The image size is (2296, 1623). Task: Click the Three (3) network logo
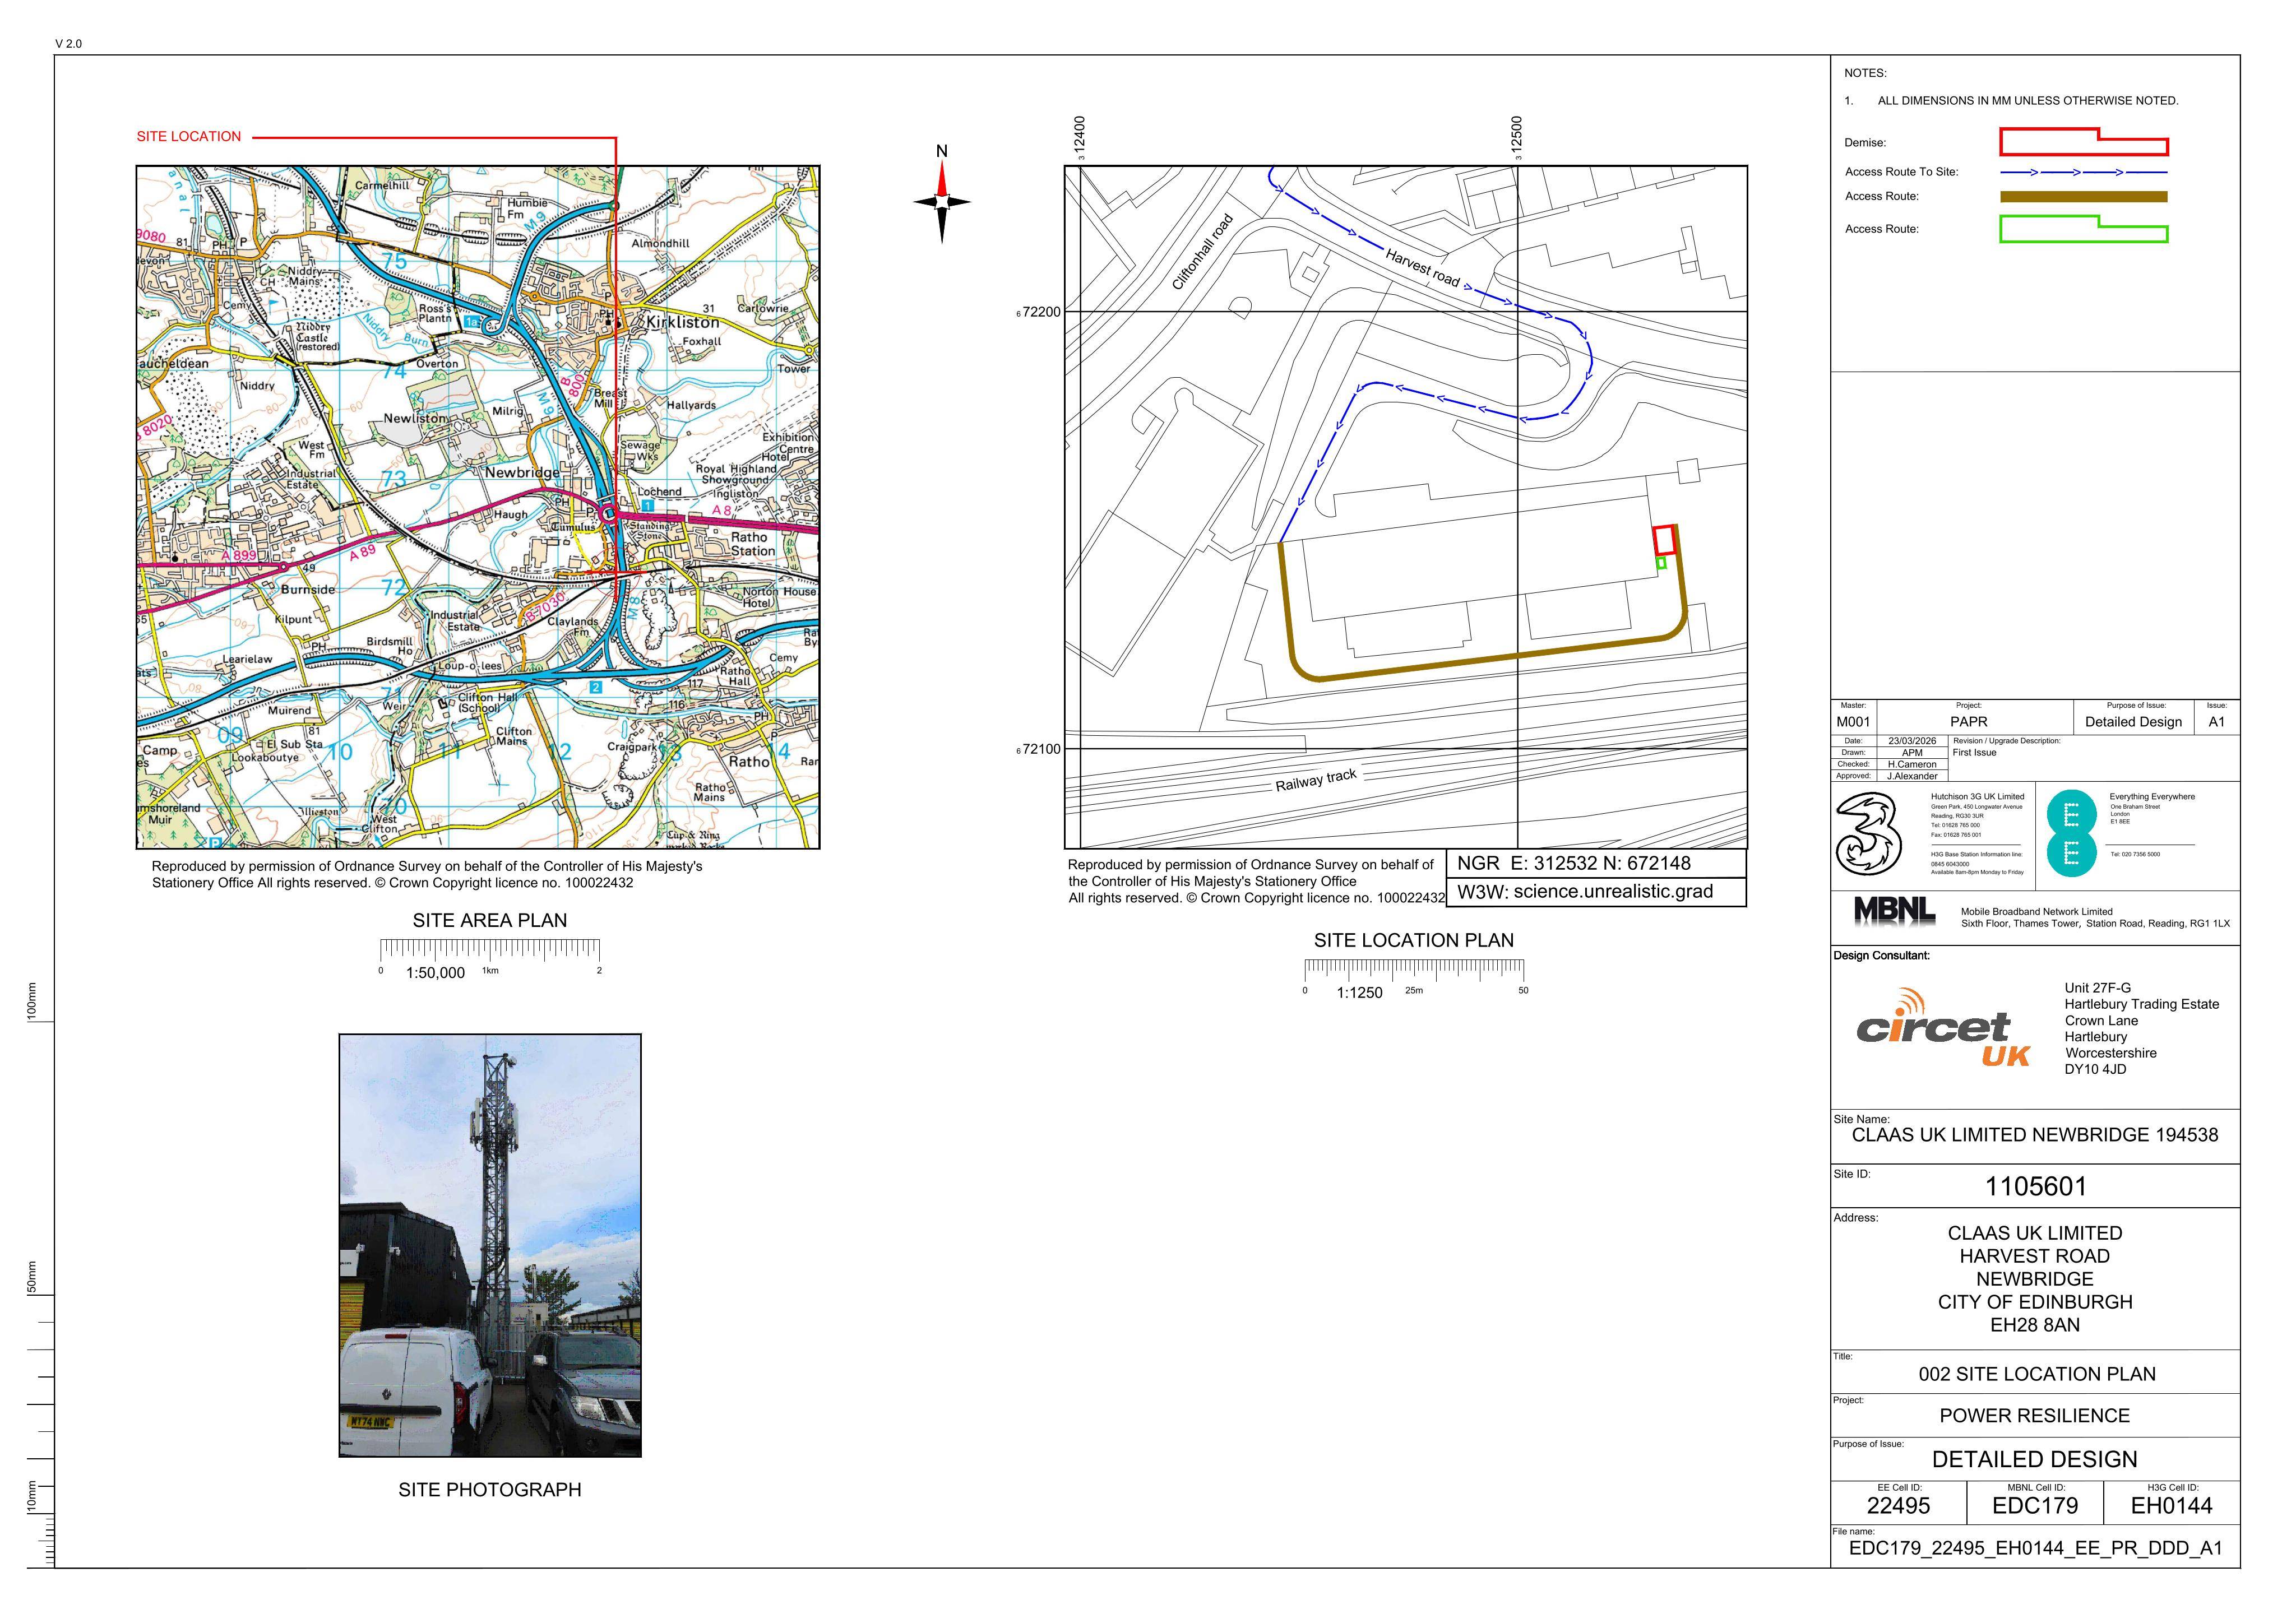click(x=1868, y=834)
